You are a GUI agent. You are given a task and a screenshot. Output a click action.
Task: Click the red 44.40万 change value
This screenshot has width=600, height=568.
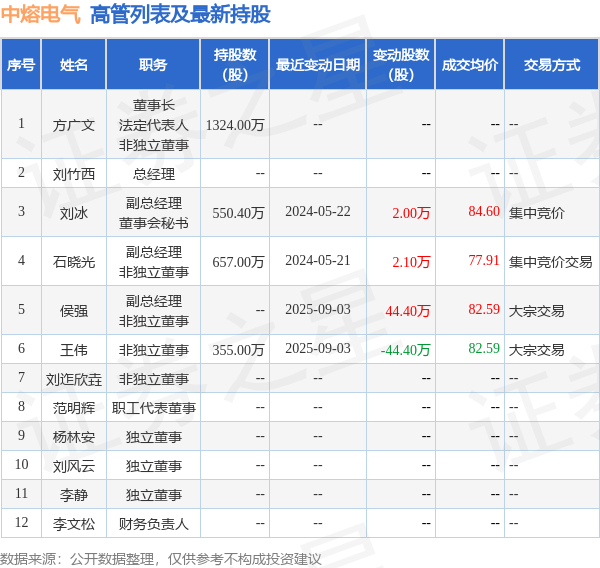[408, 311]
